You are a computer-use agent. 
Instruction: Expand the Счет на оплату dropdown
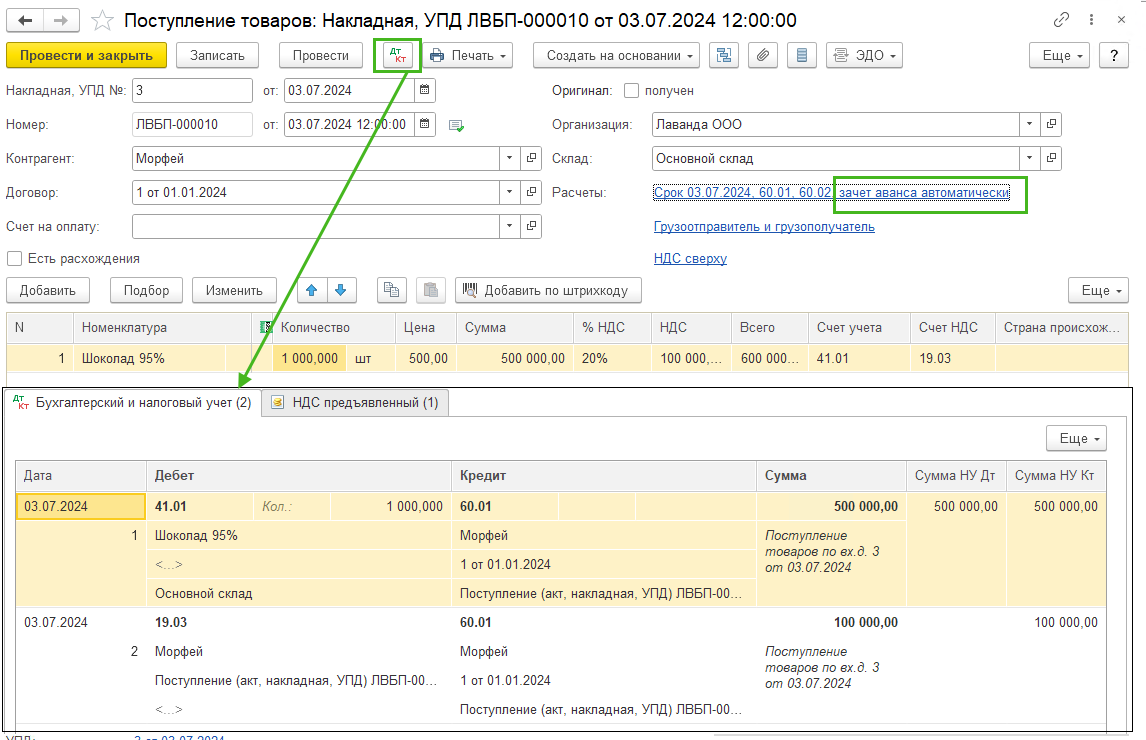[509, 226]
